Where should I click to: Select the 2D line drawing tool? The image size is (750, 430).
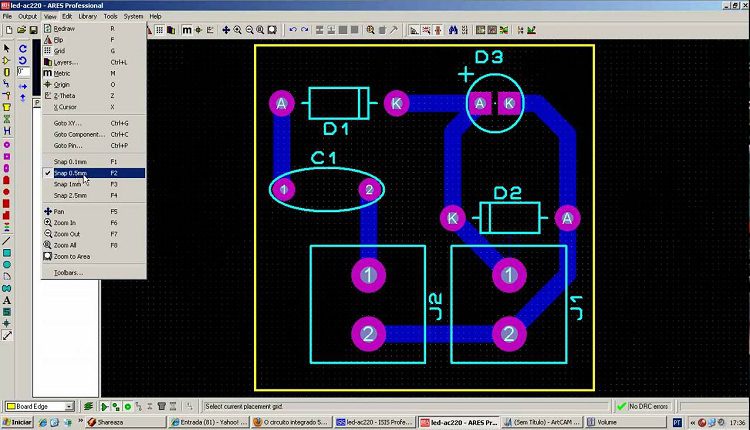coord(7,241)
